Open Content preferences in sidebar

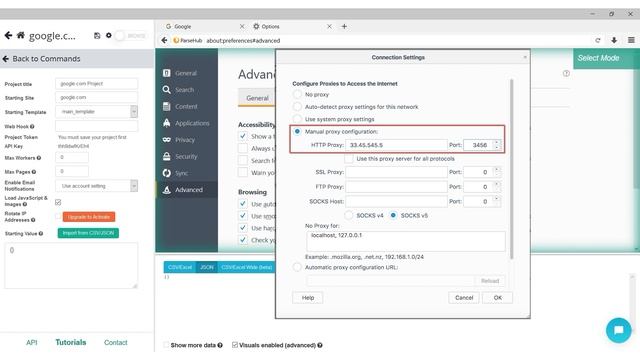point(186,107)
